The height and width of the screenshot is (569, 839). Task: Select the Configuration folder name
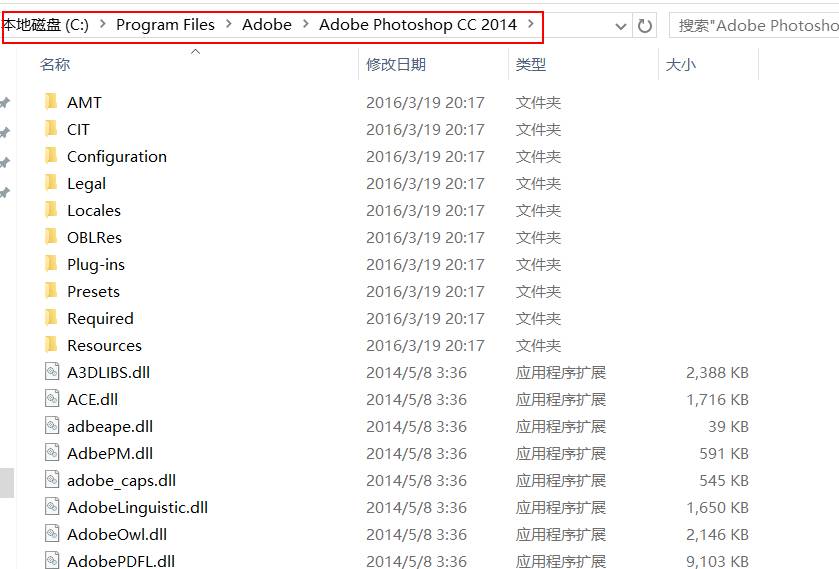[117, 157]
